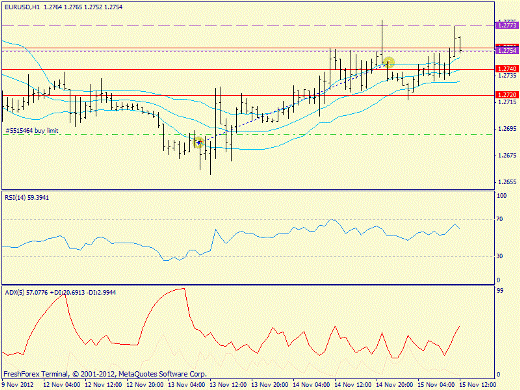Click the '15 Nov 12:00' time axis label
Image resolution: width=520 pixels, height=390 pixels.
tap(478, 385)
